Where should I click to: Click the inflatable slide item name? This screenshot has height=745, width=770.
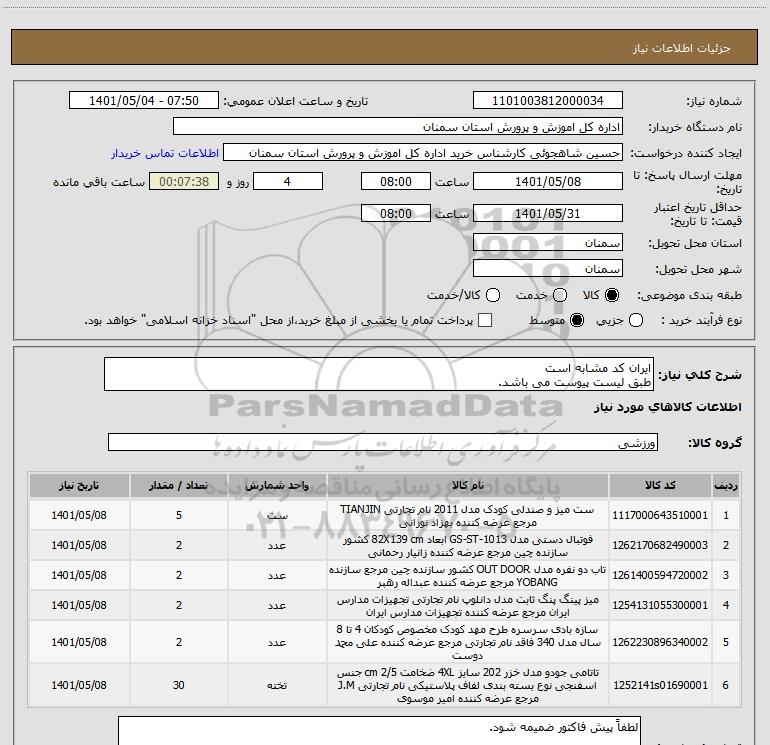[468, 642]
